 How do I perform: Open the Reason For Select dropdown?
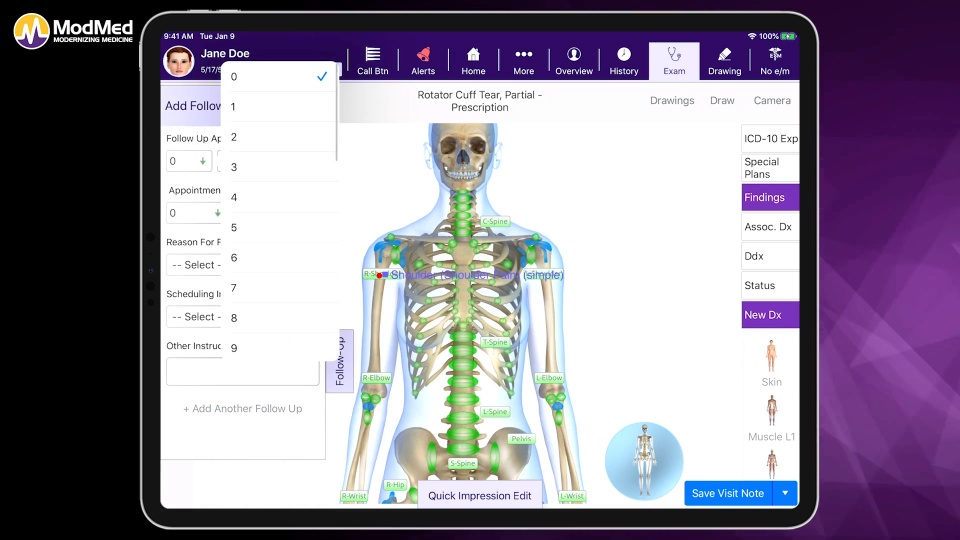point(194,265)
